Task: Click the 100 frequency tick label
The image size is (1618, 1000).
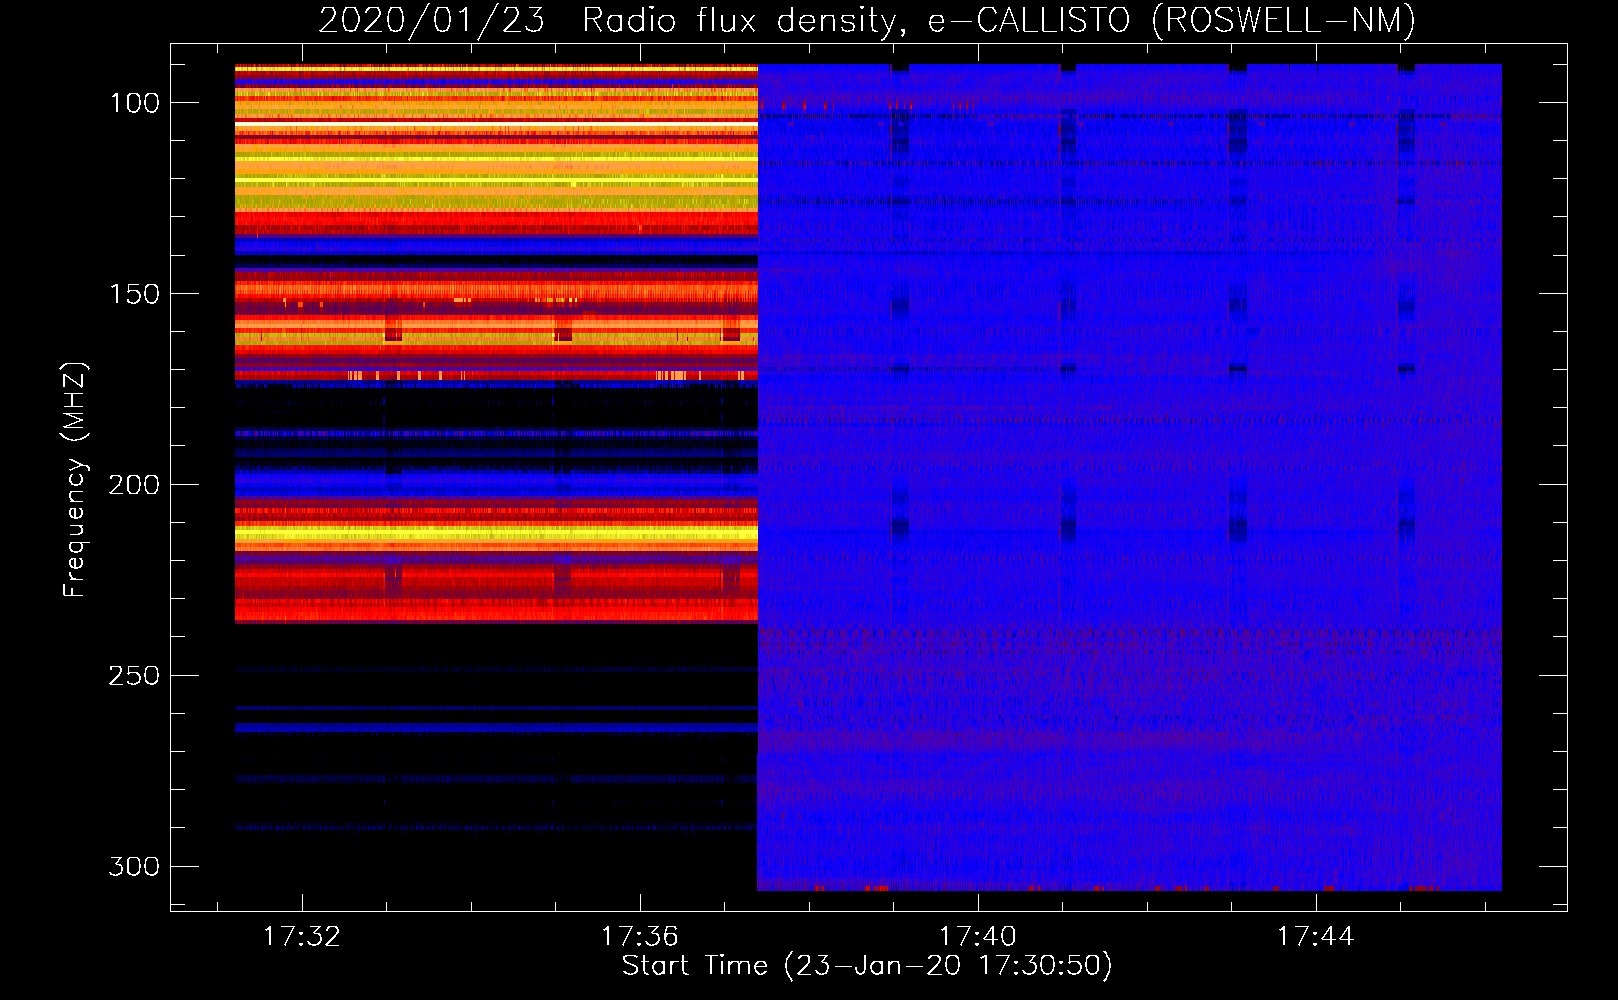Action: [x=134, y=103]
